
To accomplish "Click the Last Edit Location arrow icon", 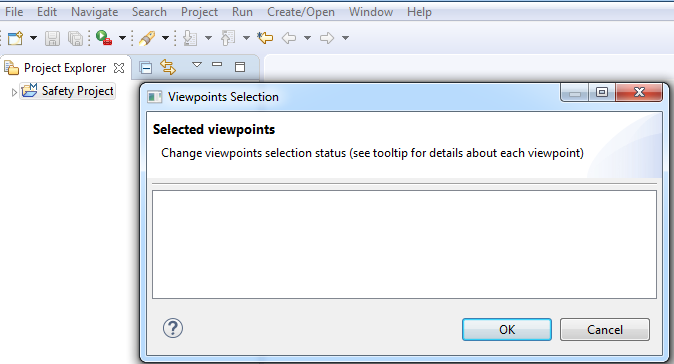I will 265,38.
